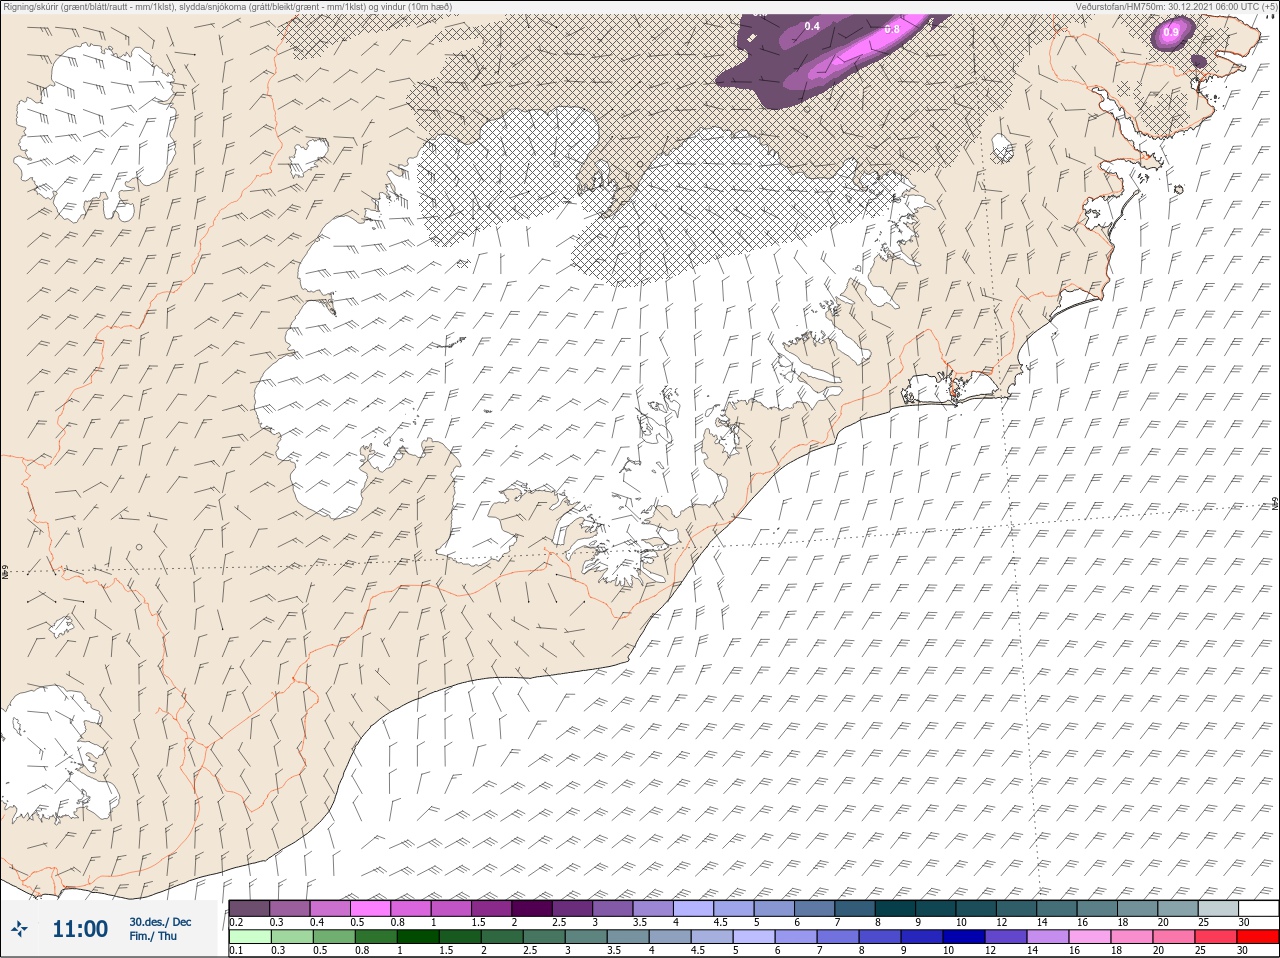1280x958 pixels.
Task: Click the 0.8 precipitation value in the pink band
Action: point(891,29)
